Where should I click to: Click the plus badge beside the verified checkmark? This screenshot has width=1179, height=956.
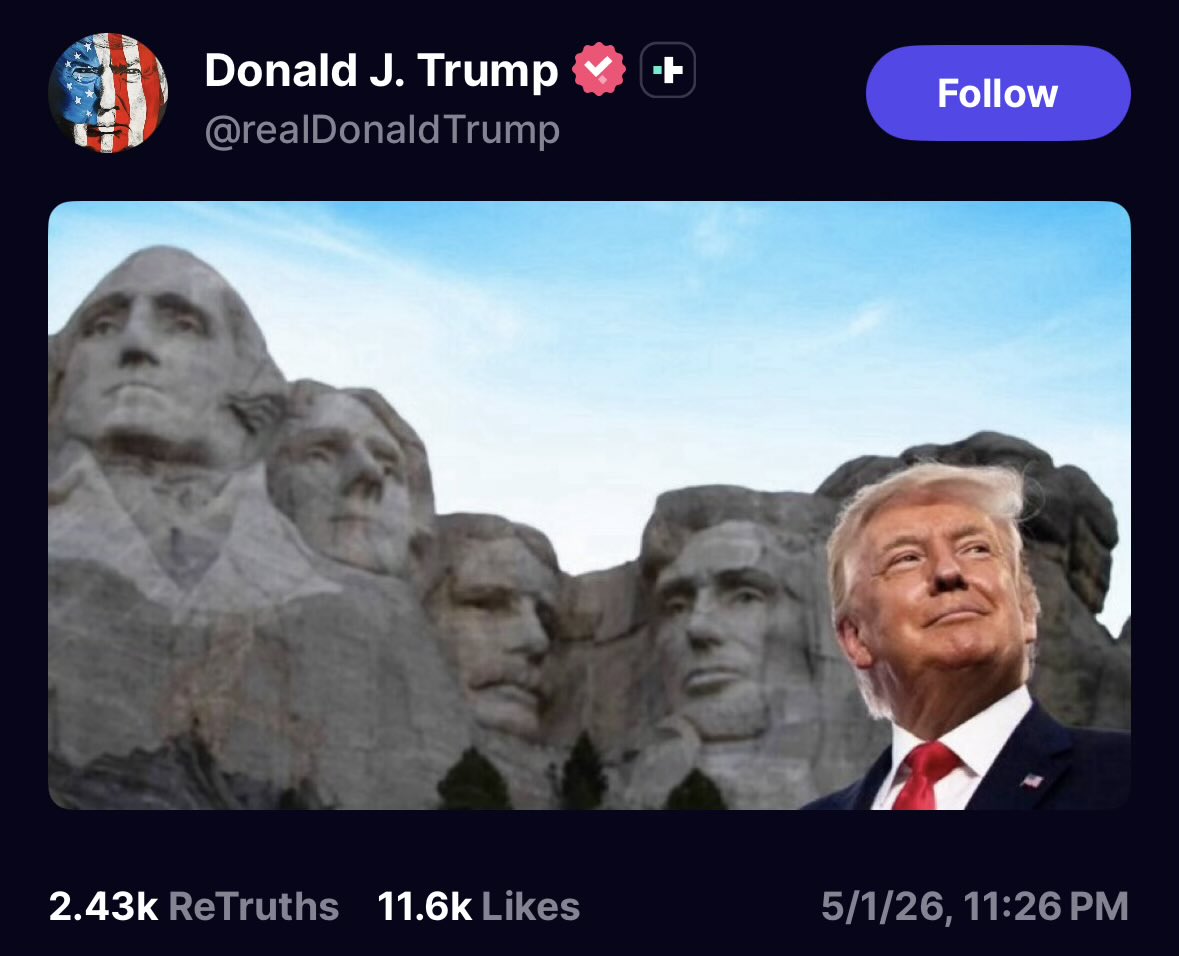click(668, 70)
